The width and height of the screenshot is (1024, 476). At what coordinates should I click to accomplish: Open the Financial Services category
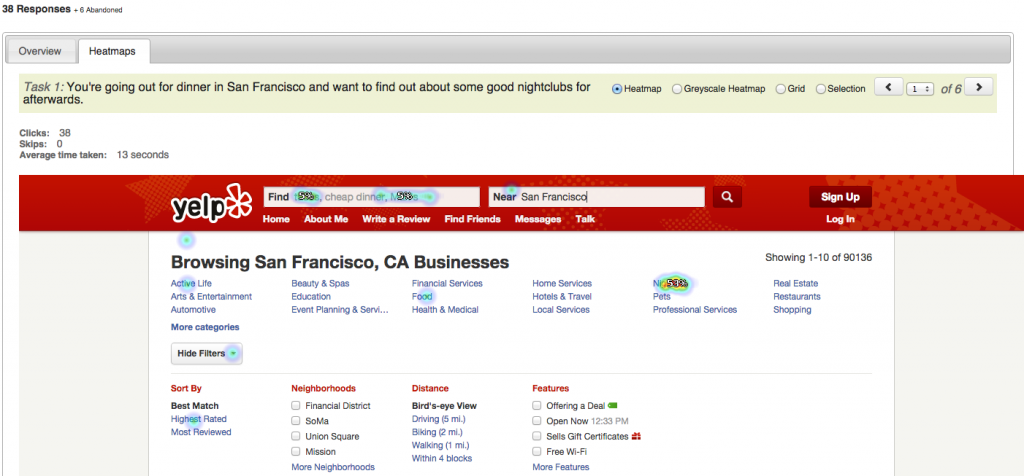(x=447, y=283)
